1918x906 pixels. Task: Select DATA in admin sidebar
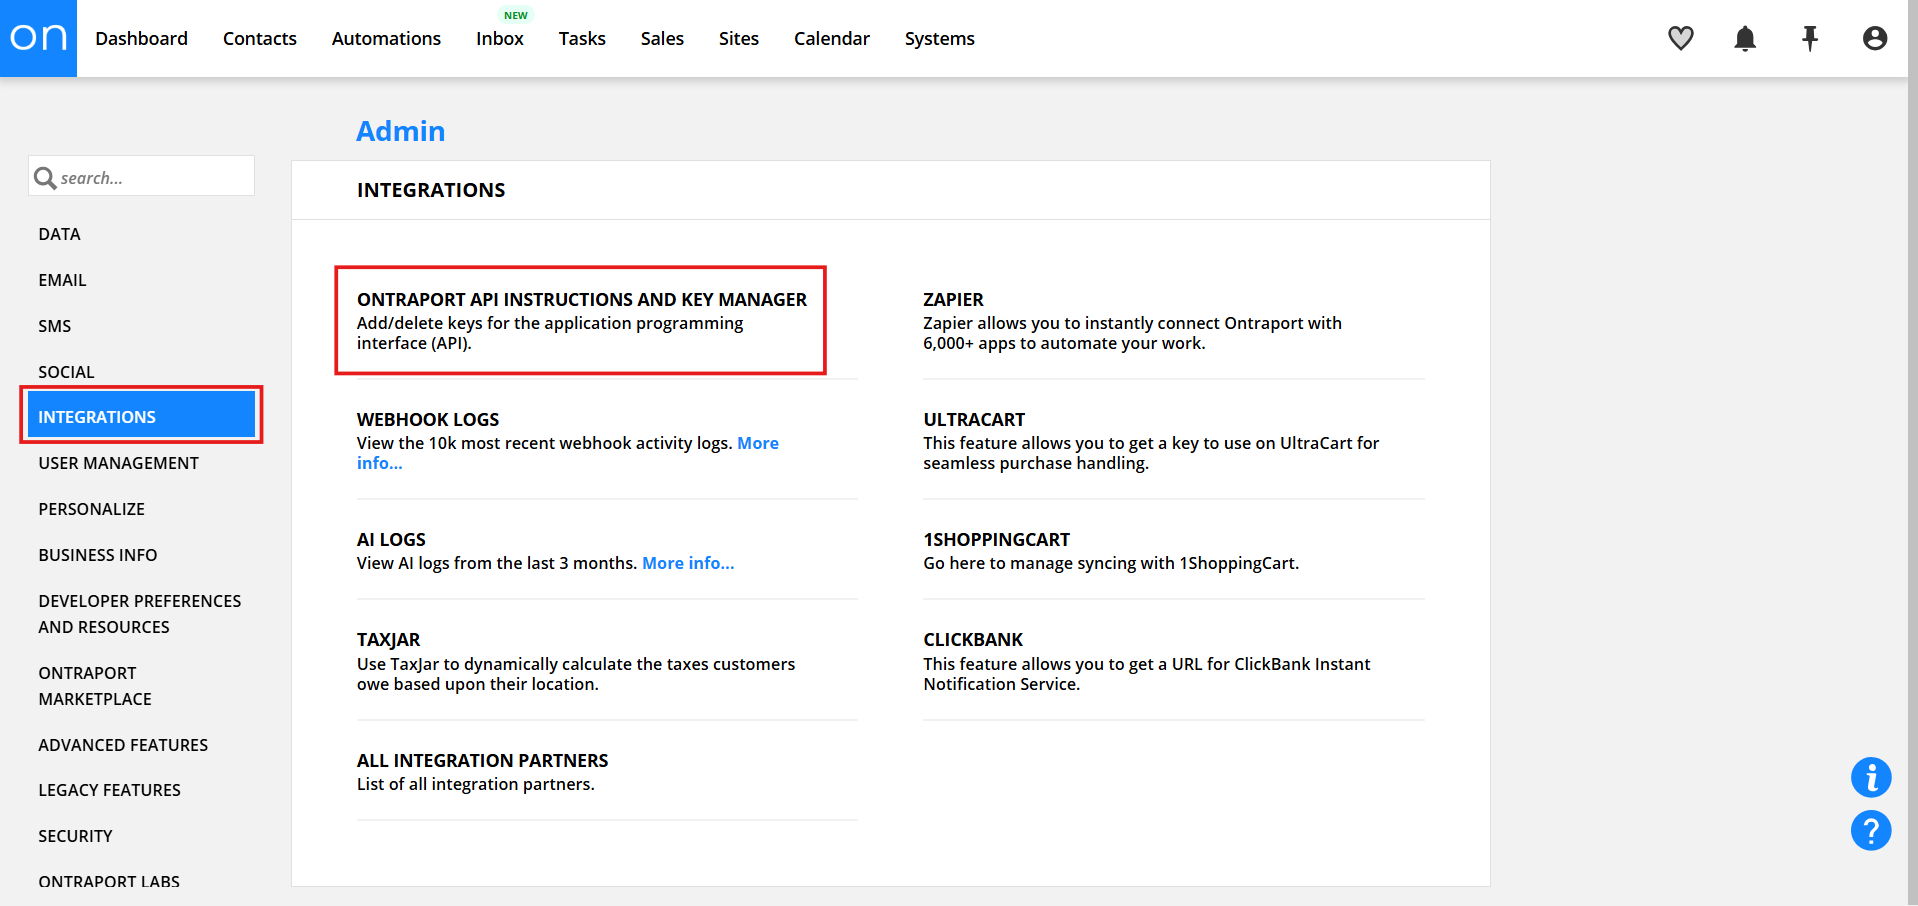pos(59,234)
